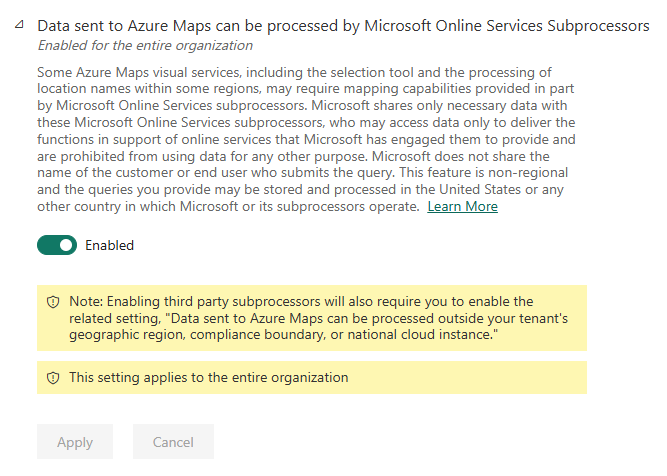Open the Learn More link

[x=462, y=206]
